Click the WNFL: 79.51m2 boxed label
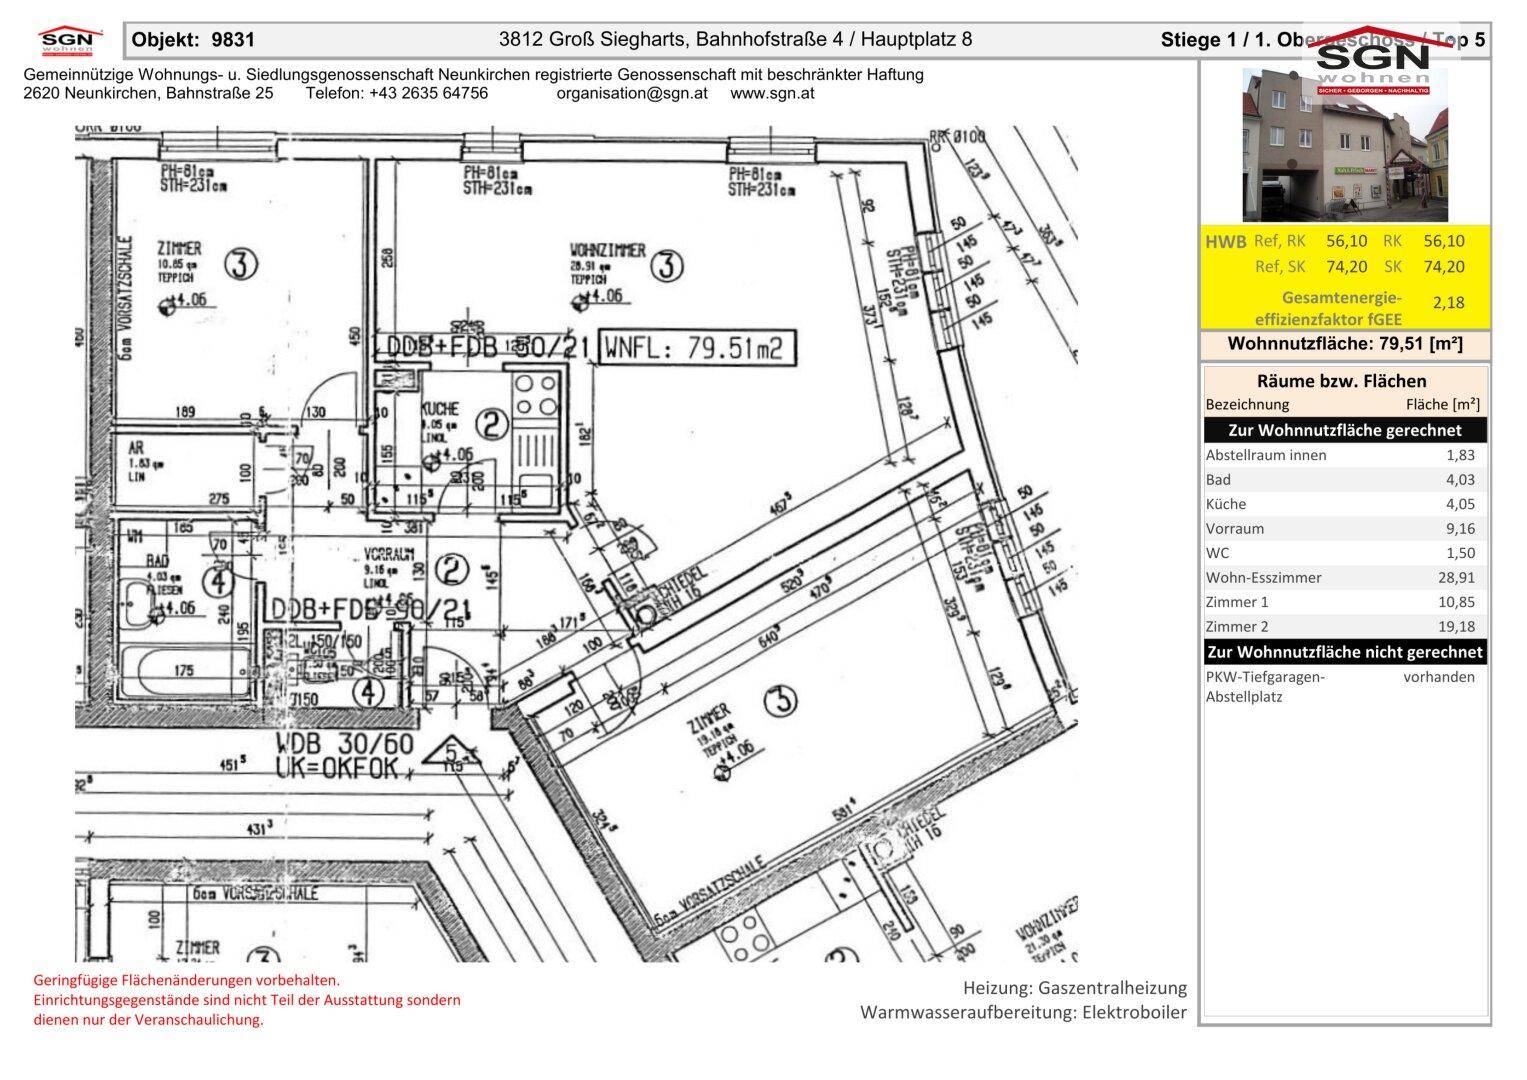1527x1080 pixels. [697, 349]
